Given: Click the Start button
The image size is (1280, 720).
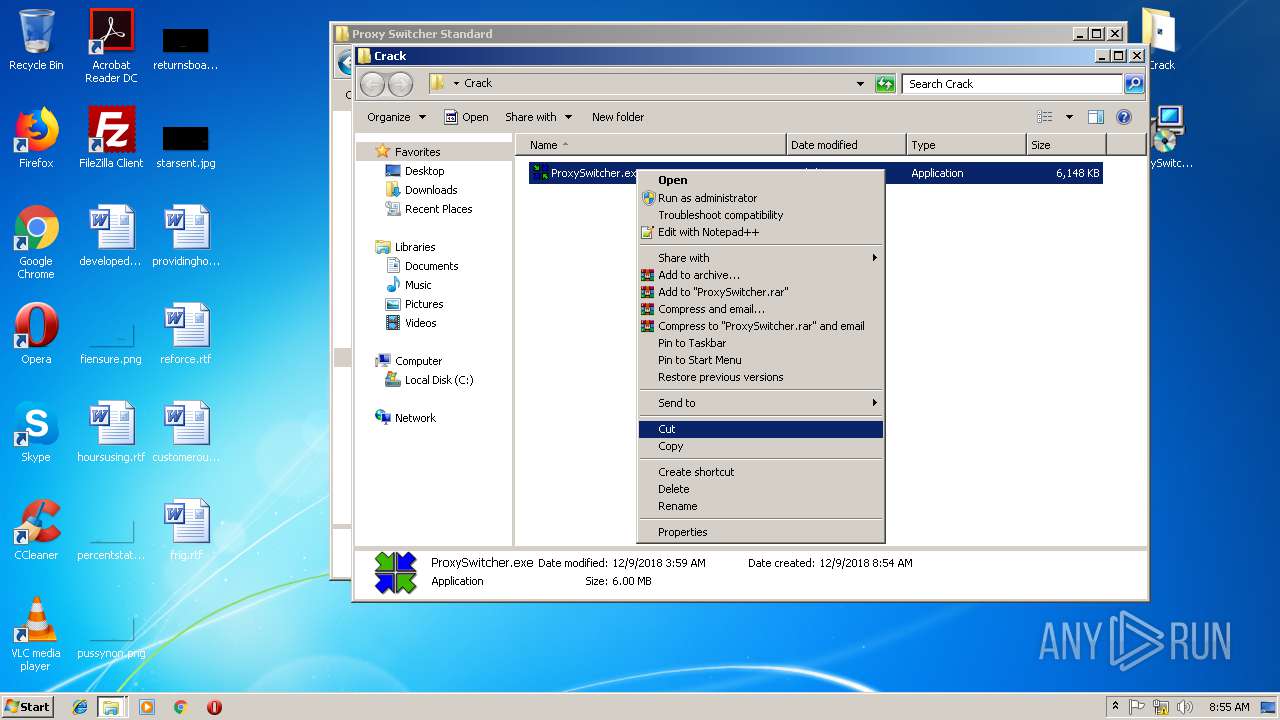Looking at the screenshot, I should [28, 707].
